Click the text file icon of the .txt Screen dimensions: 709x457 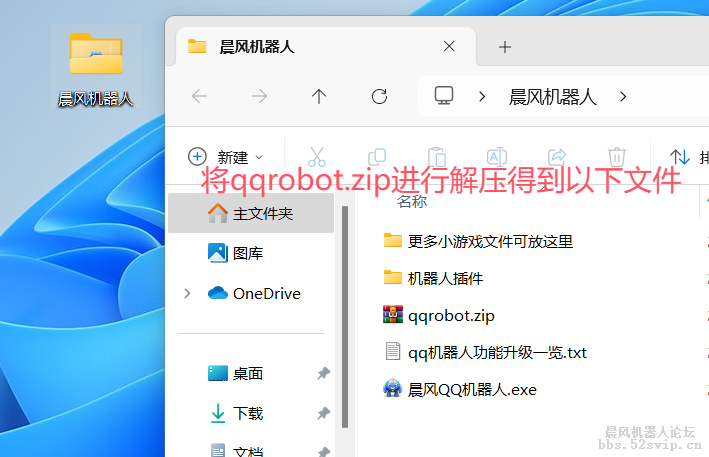392,351
